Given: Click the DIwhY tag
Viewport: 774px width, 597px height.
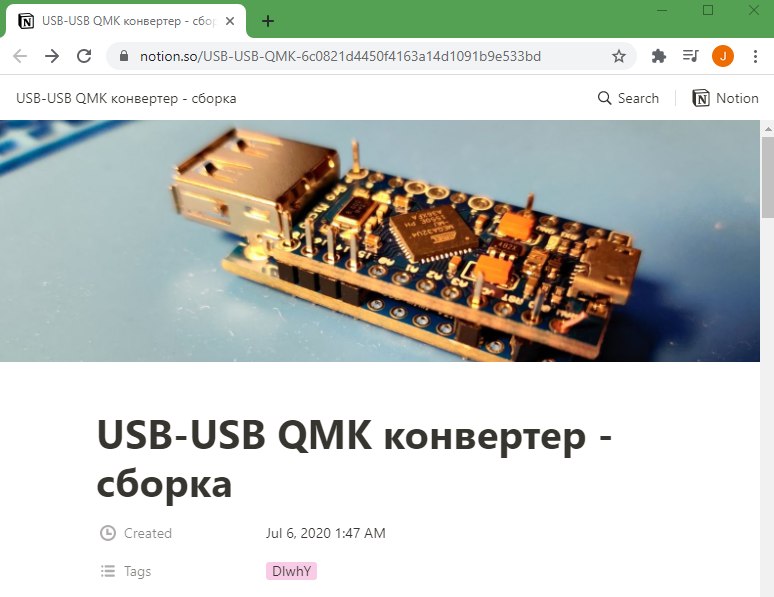Looking at the screenshot, I should pyautogui.click(x=291, y=571).
